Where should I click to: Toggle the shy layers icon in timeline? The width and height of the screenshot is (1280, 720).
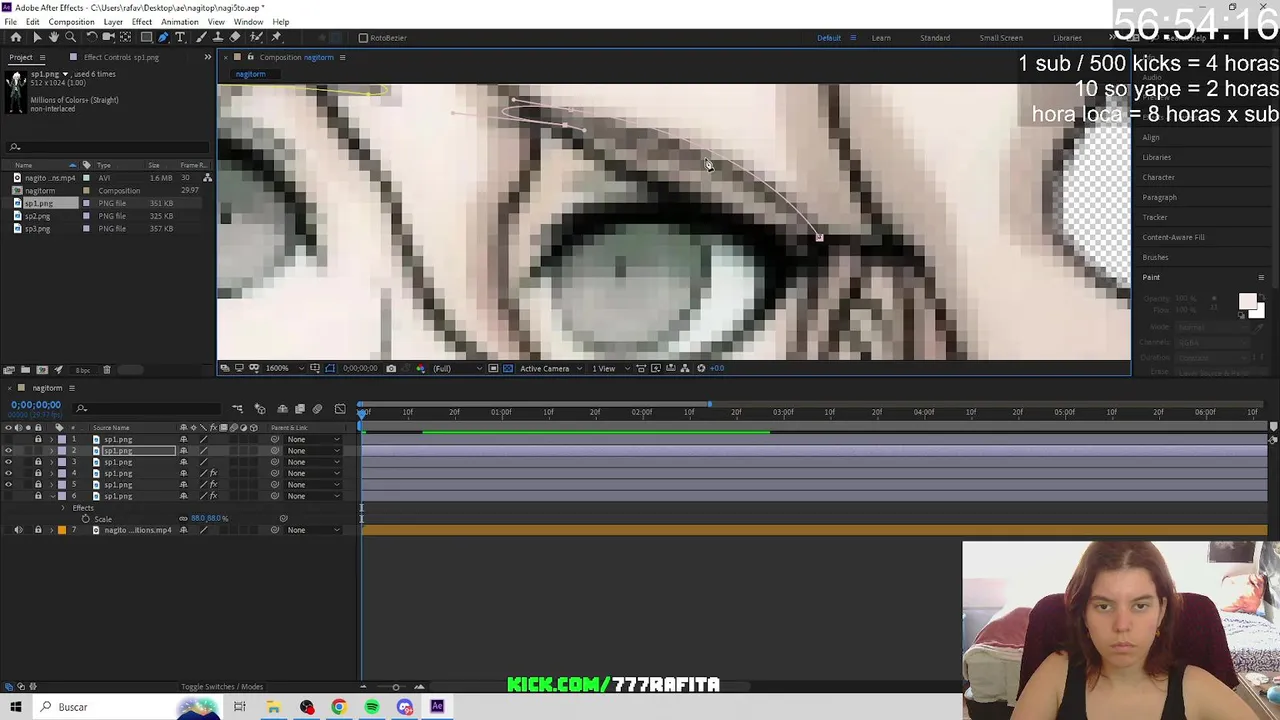pyautogui.click(x=282, y=409)
